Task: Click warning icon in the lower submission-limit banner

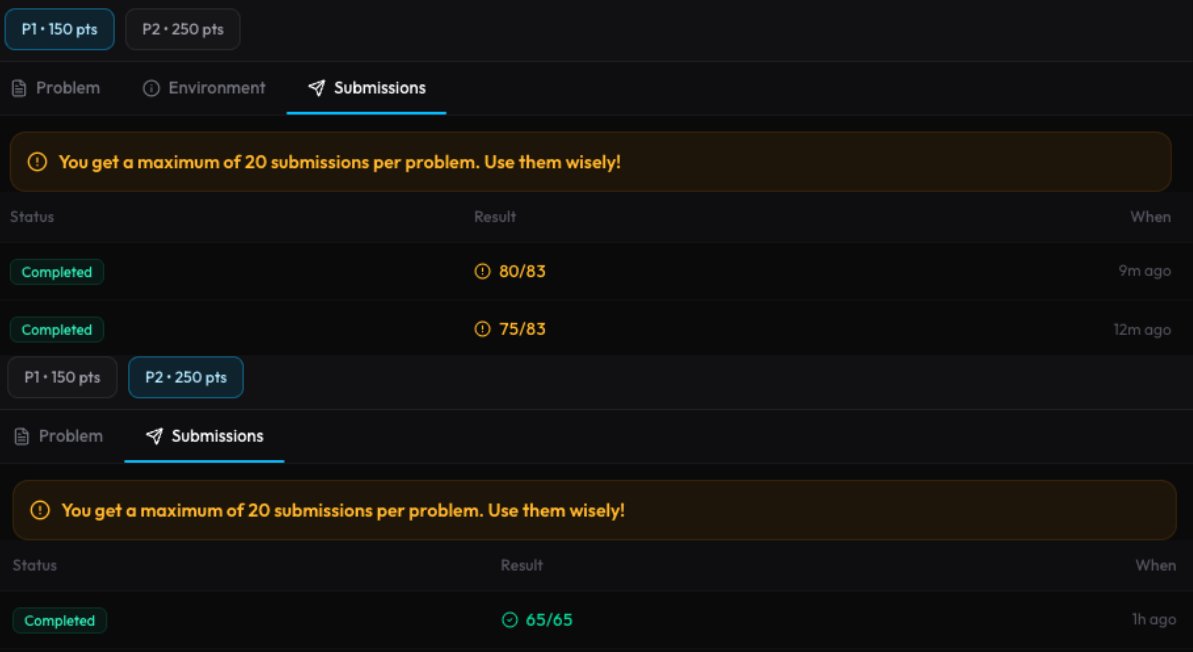Action: tap(40, 510)
